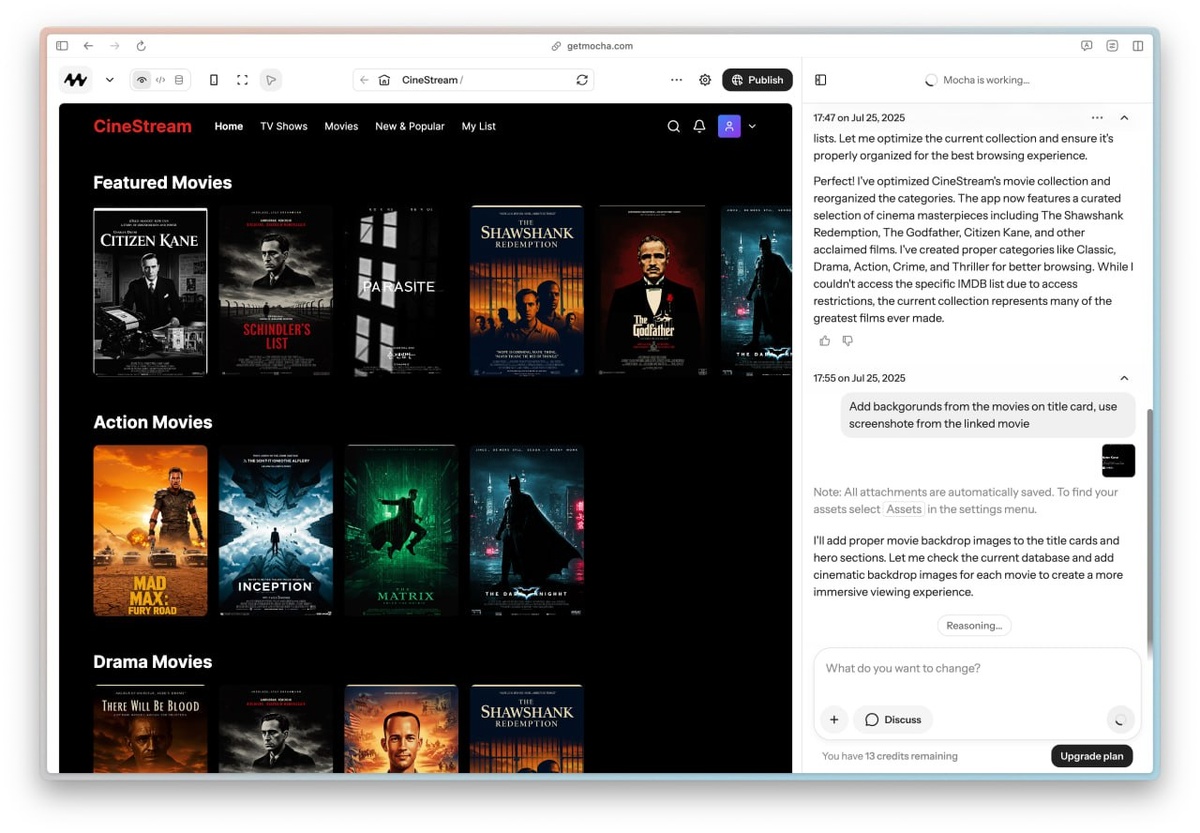The height and width of the screenshot is (833, 1200).
Task: Click the Mocha logo icon
Action: [x=75, y=80]
